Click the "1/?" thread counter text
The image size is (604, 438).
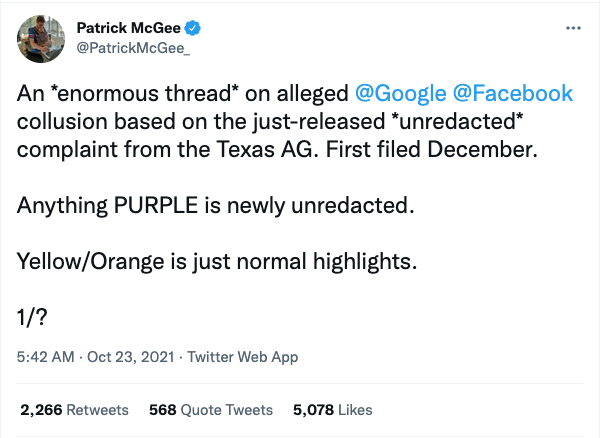36,316
